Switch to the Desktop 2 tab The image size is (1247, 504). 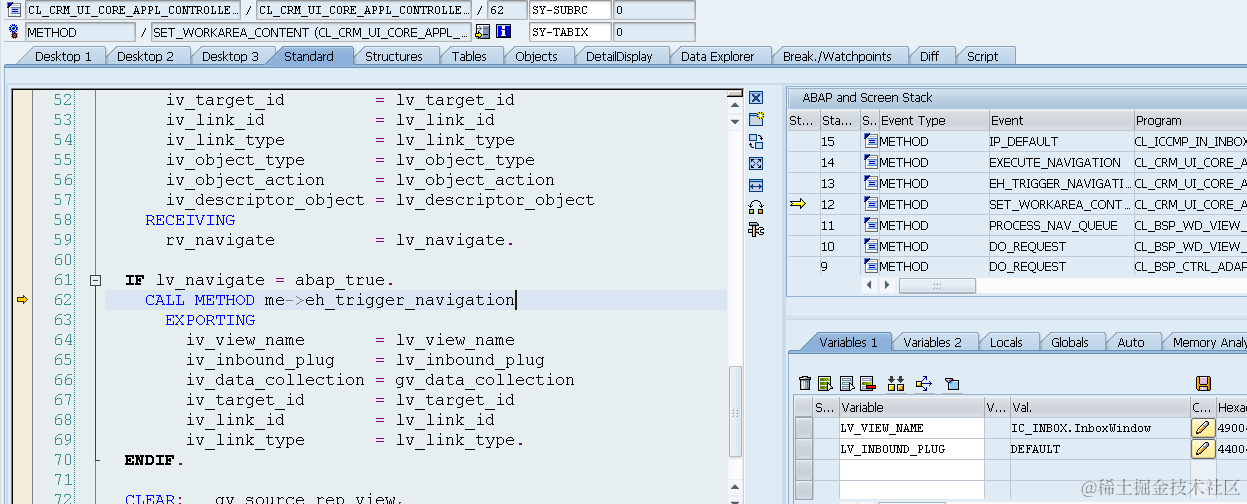coord(145,56)
